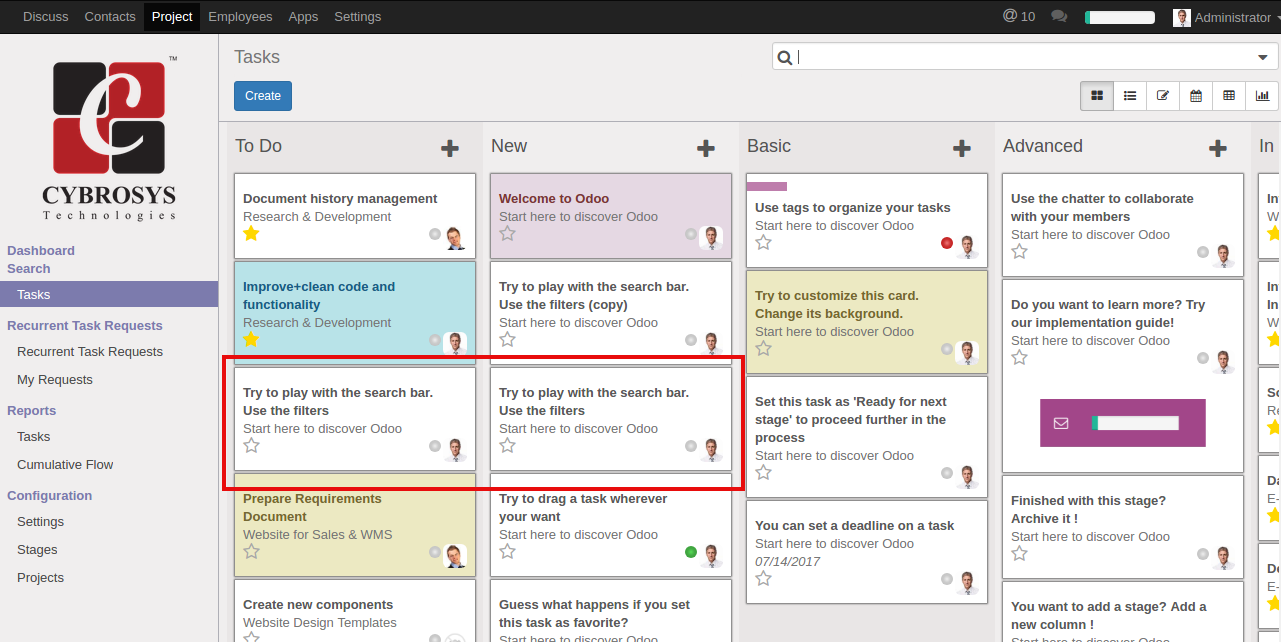Open Projects configuration link
The image size is (1281, 642).
click(40, 578)
